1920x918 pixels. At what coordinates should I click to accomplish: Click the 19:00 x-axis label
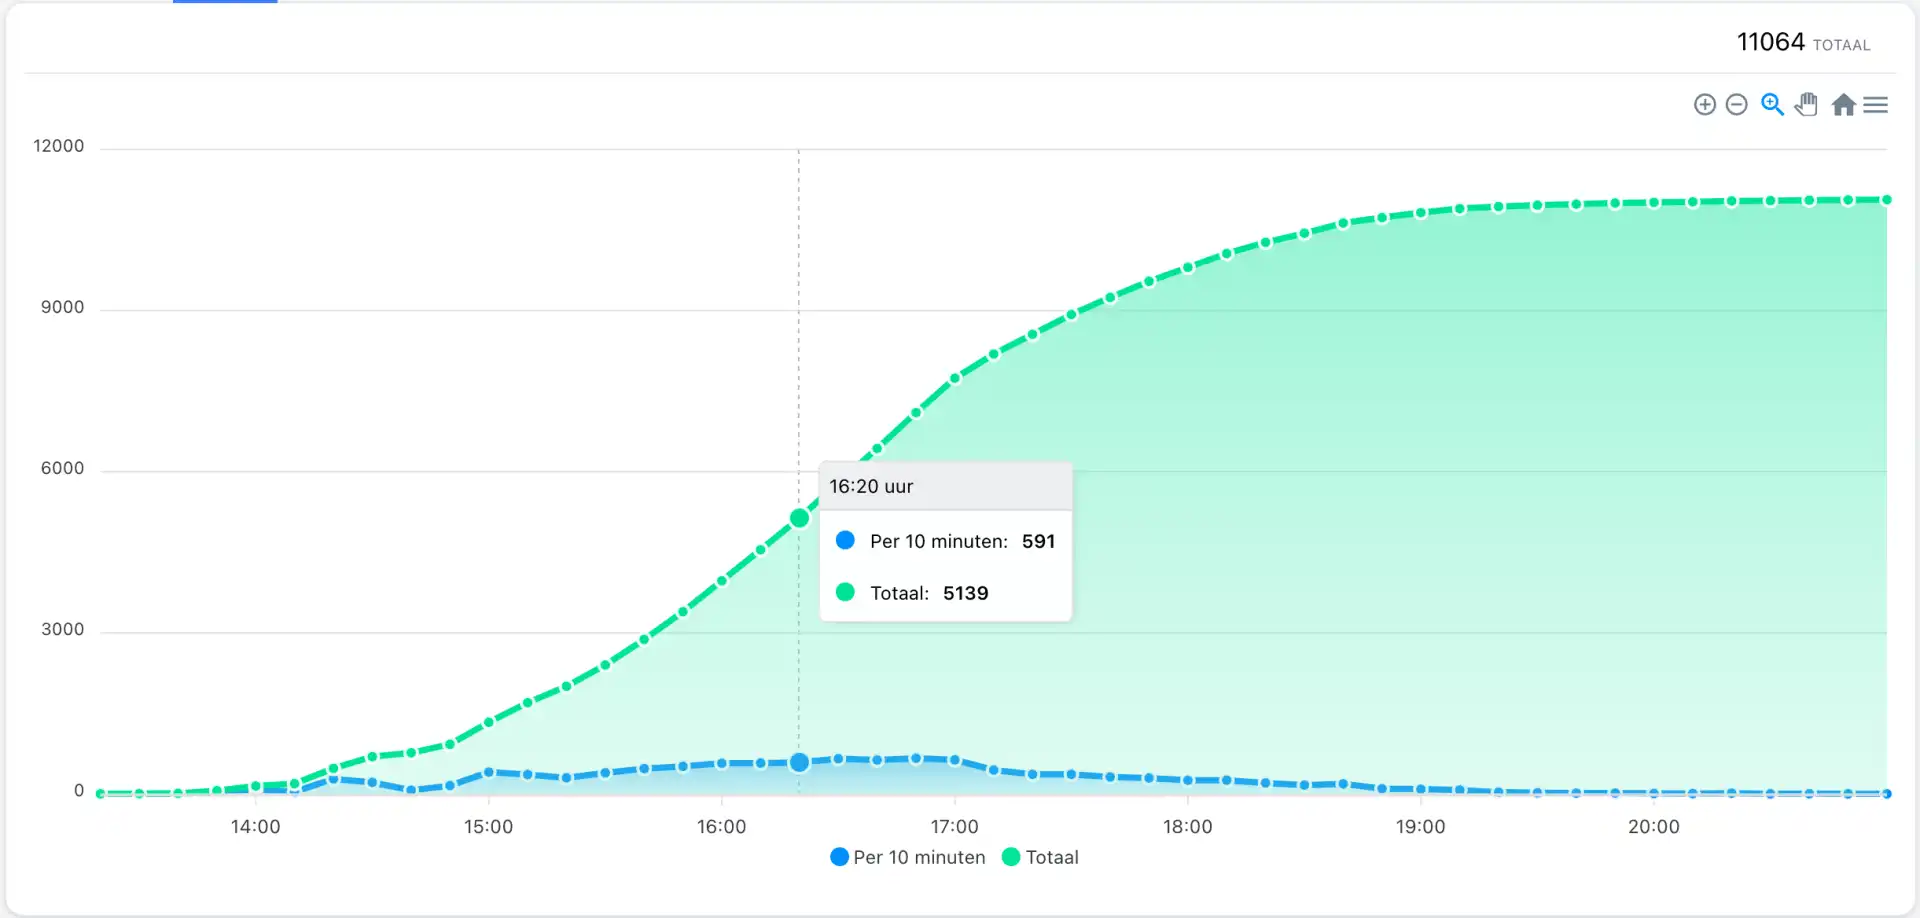pyautogui.click(x=1420, y=827)
